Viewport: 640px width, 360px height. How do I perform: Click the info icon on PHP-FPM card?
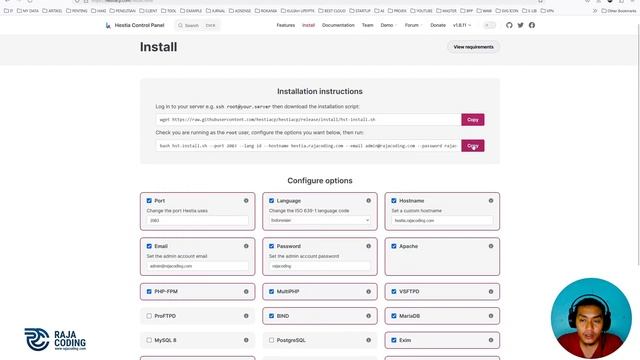(x=246, y=291)
